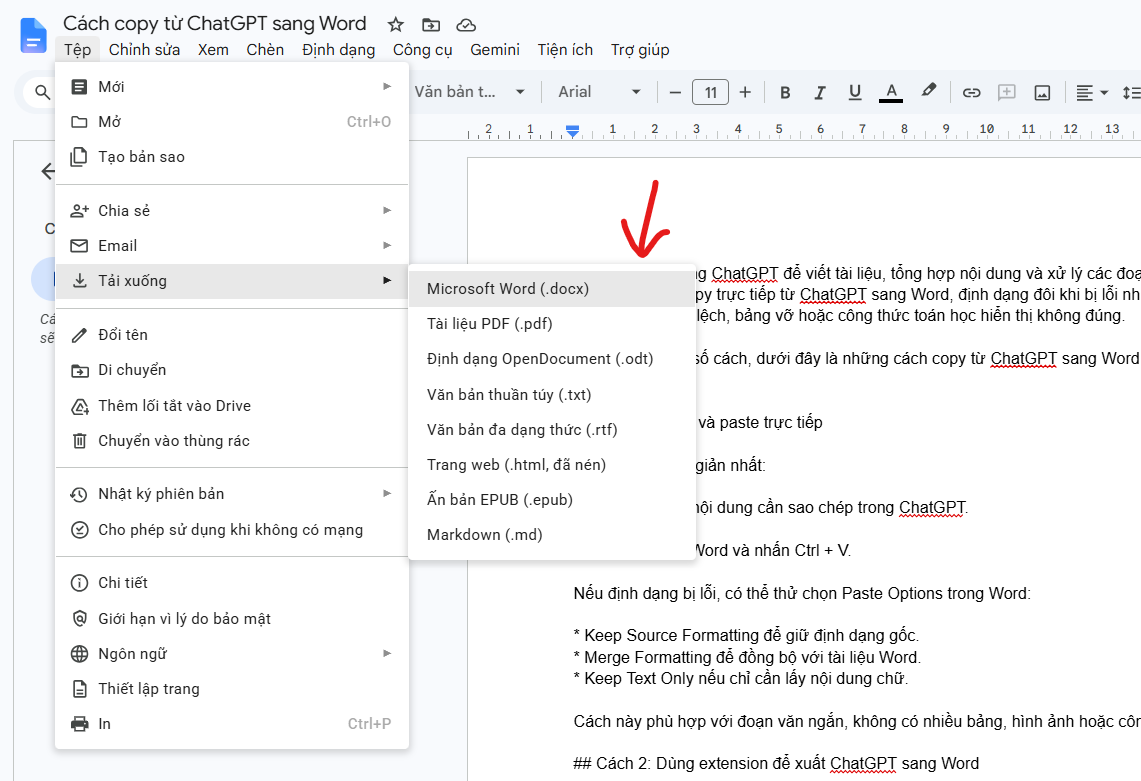Screen dimensions: 1141x781
Task: Click the search magnifier icon in toolbar
Action: coord(43,92)
